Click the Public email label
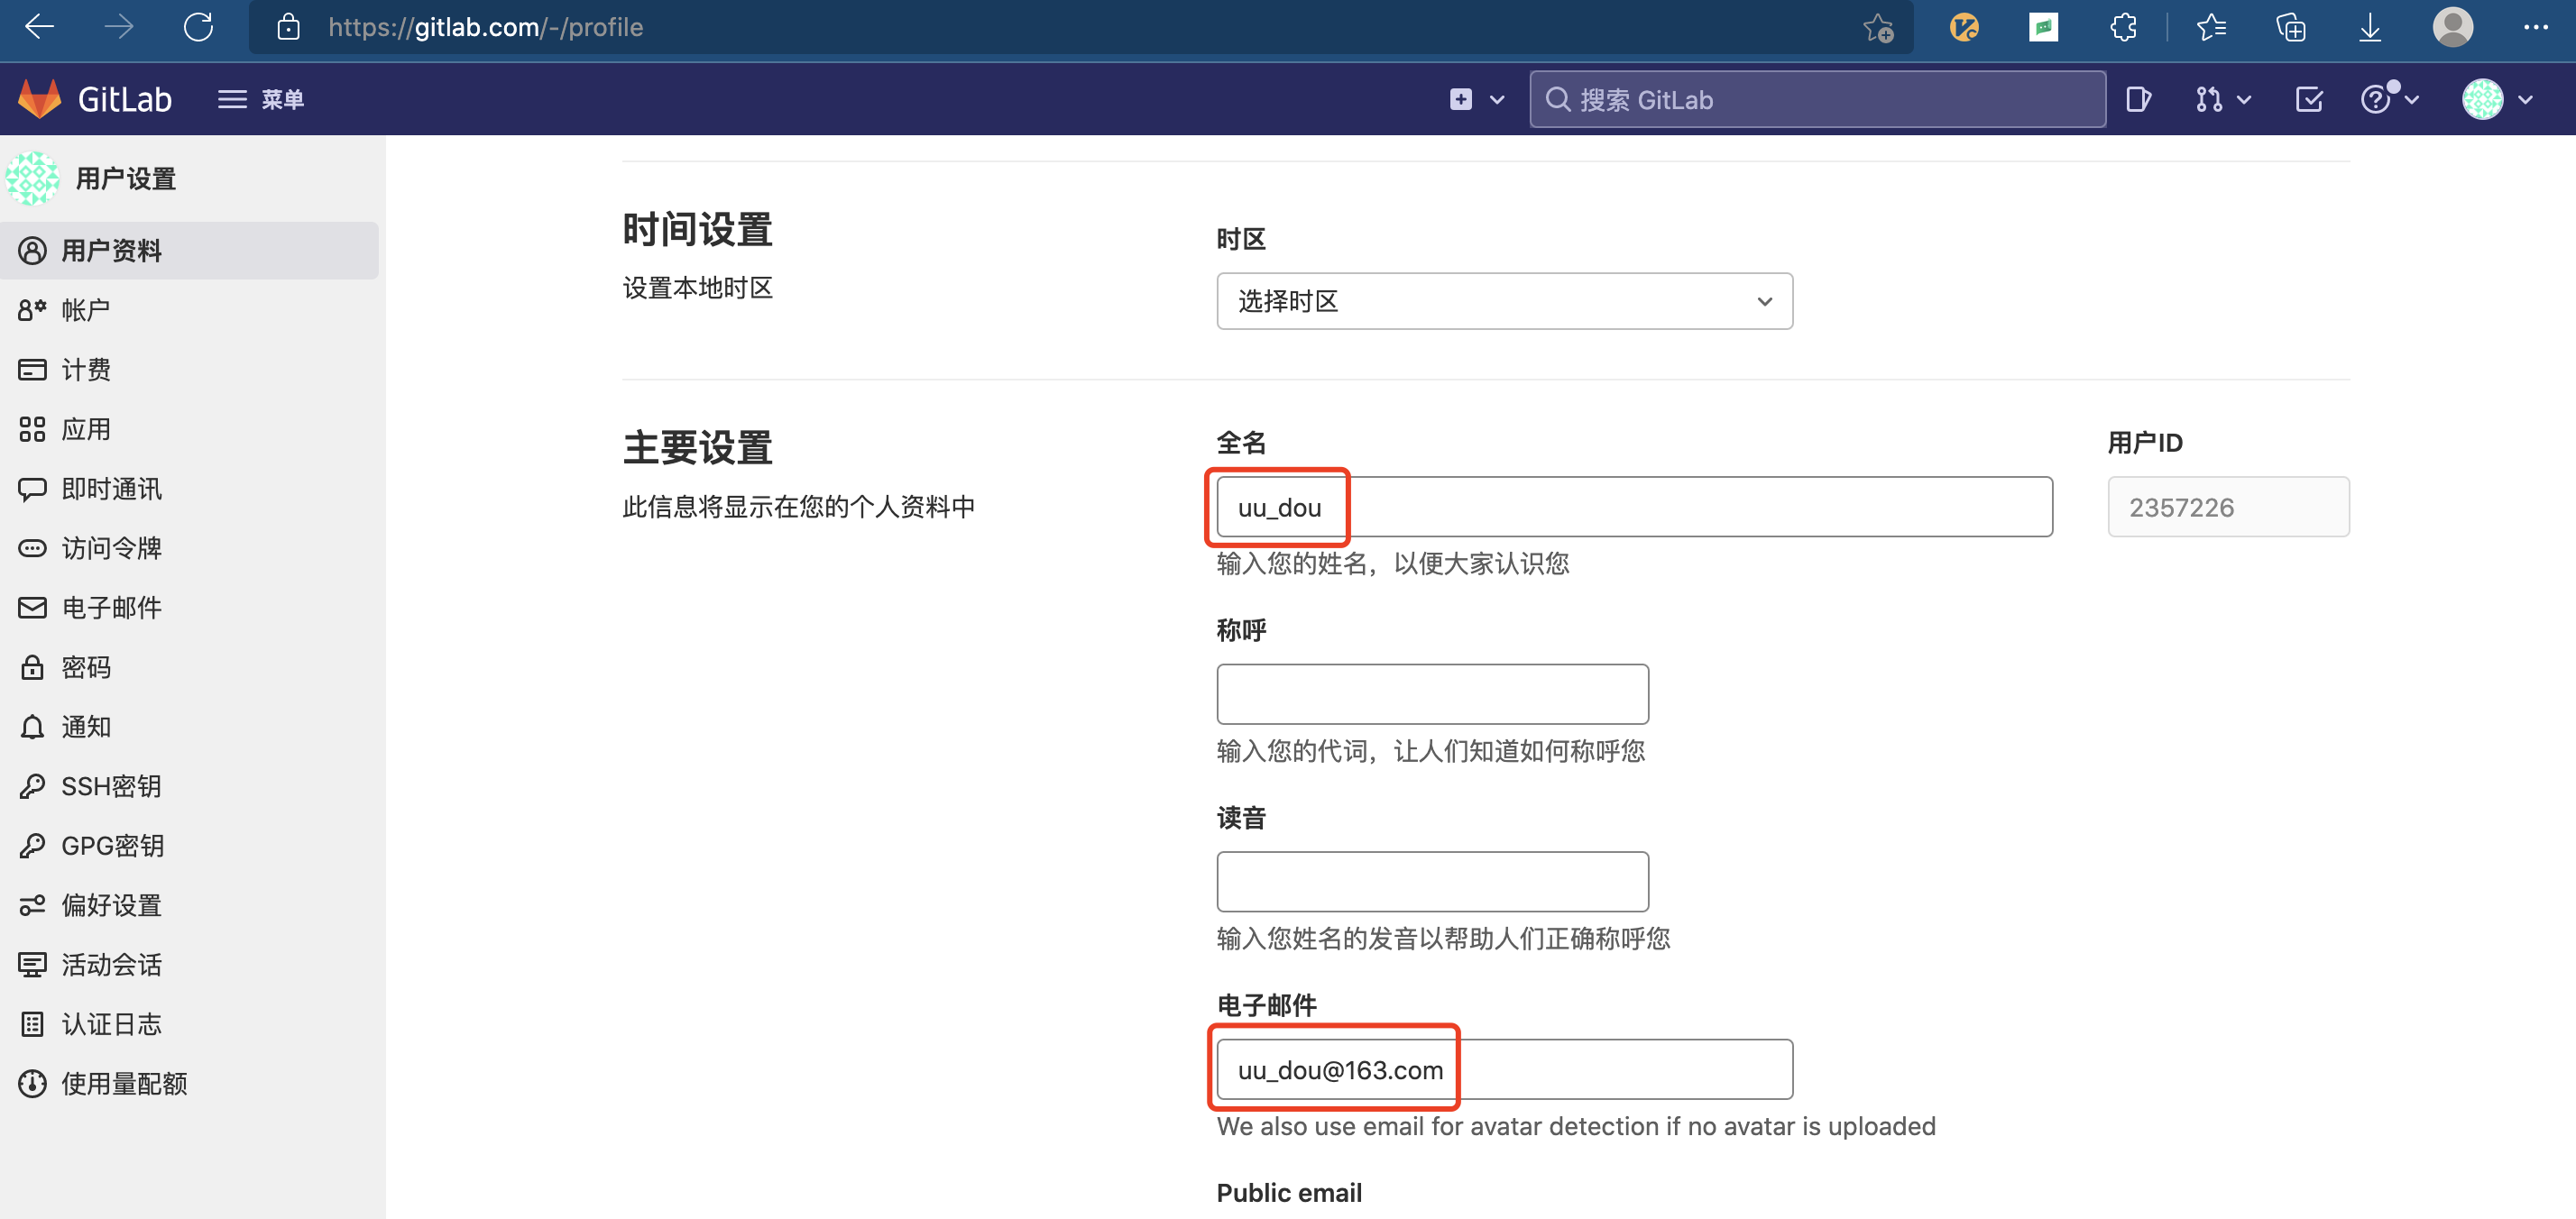The image size is (2576, 1219). point(1289,1192)
